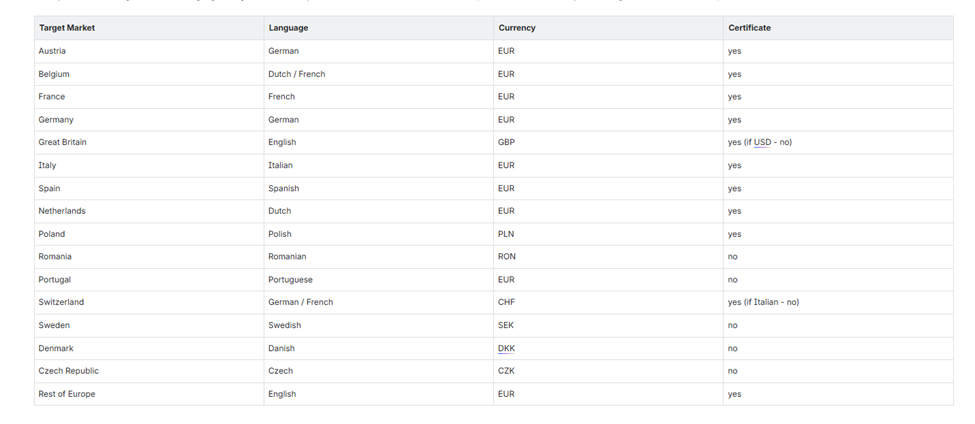Click the SEK currency cell
Screen dimensions: 975x424
pos(506,325)
